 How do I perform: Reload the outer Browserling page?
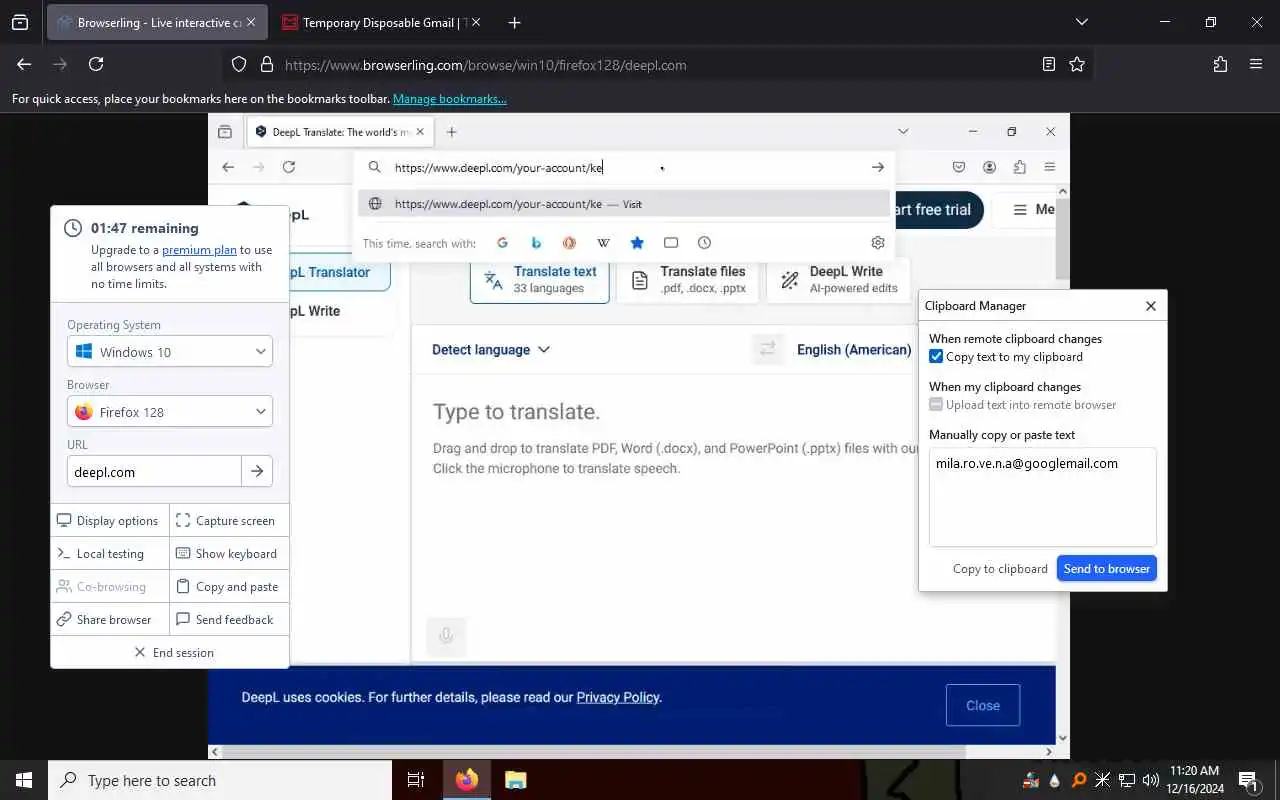pyautogui.click(x=96, y=64)
